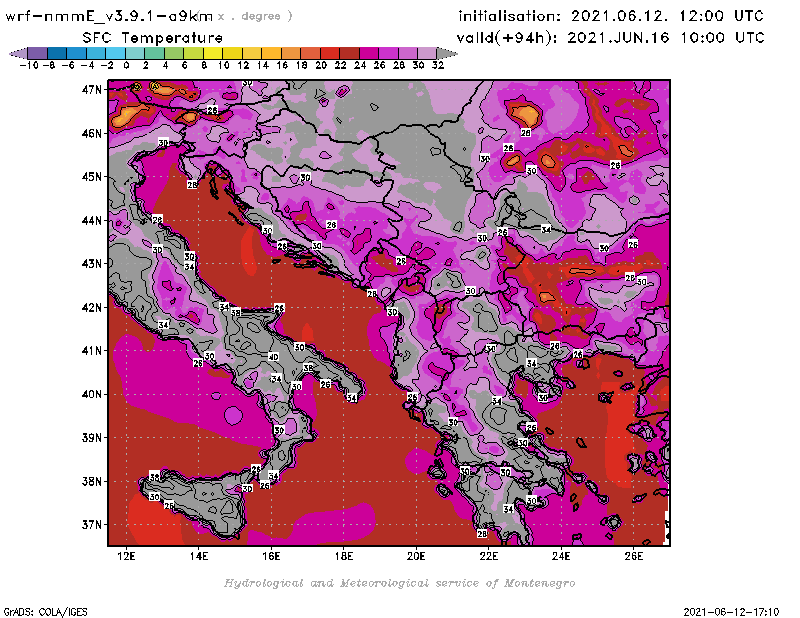Viewport: 800px width, 618px height.
Task: Click Hydrological and Meteorological service of Montenegro caption
Action: pyautogui.click(x=399, y=583)
